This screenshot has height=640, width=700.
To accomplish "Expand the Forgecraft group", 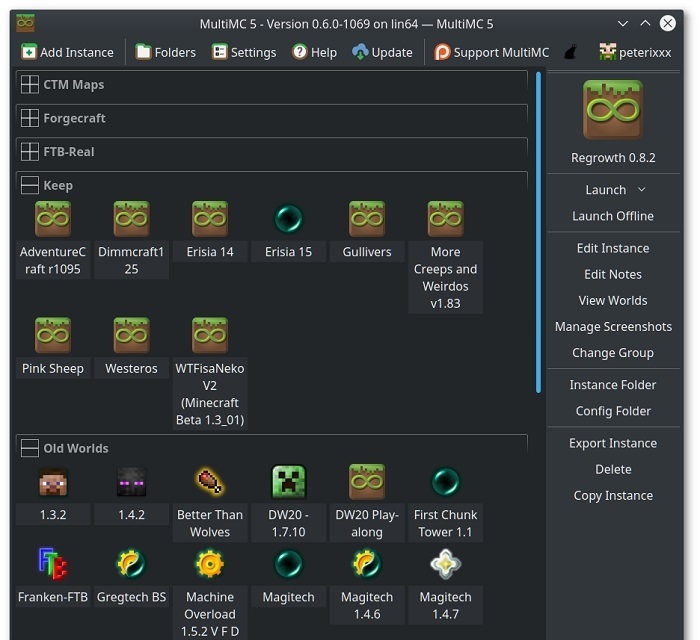I will [x=30, y=118].
